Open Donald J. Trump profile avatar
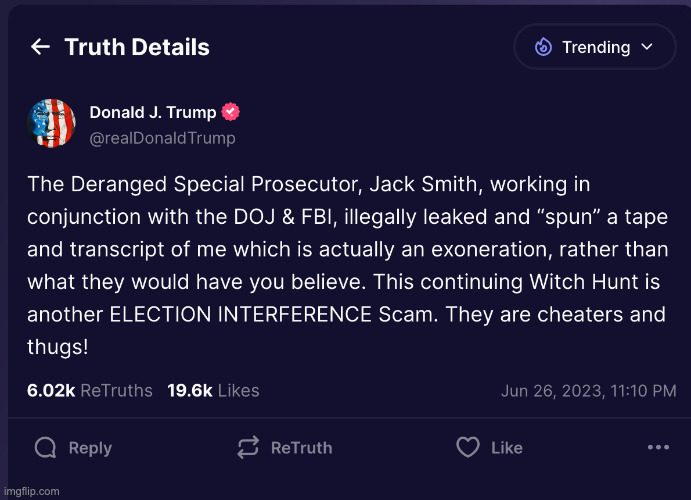The height and width of the screenshot is (500, 691). [x=52, y=123]
